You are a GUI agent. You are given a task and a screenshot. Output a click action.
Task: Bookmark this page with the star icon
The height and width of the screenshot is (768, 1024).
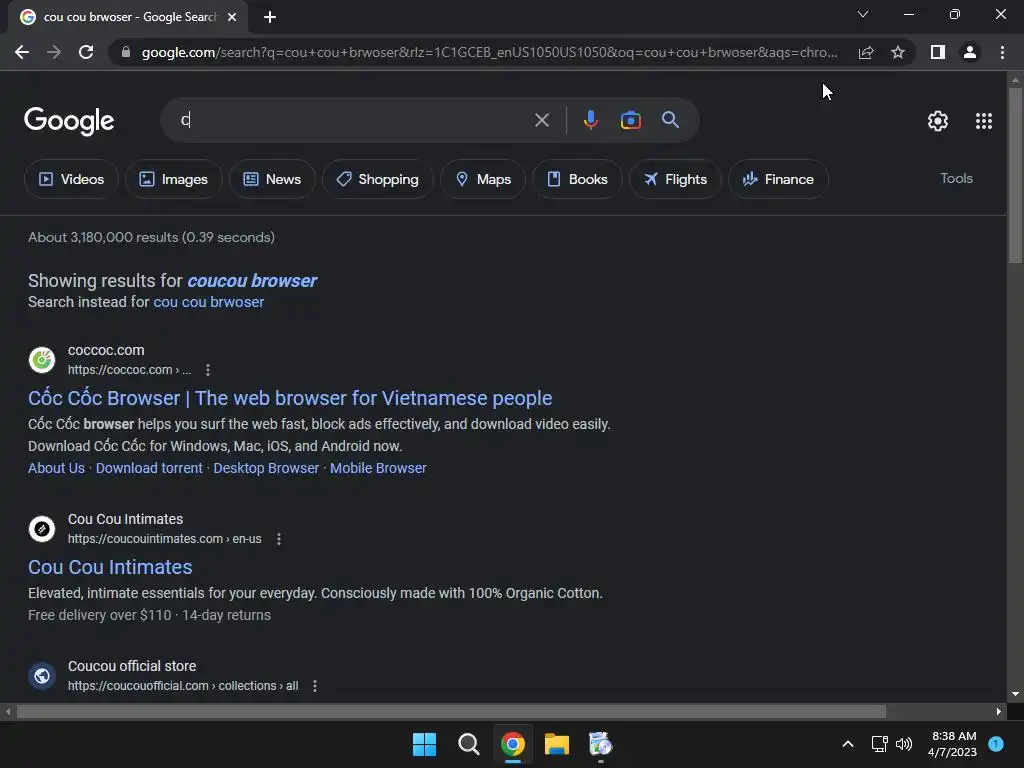tap(898, 52)
